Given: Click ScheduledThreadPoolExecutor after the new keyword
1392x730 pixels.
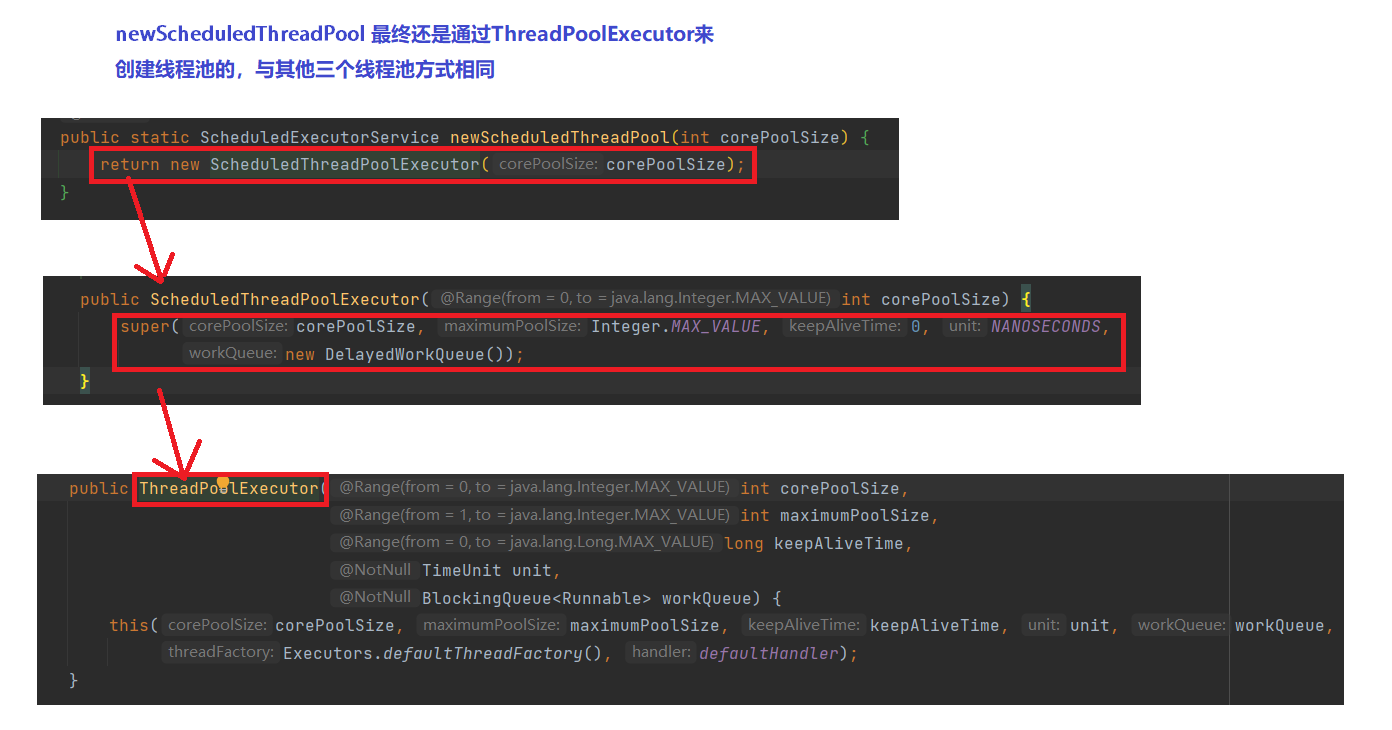Looking at the screenshot, I should pyautogui.click(x=345, y=164).
